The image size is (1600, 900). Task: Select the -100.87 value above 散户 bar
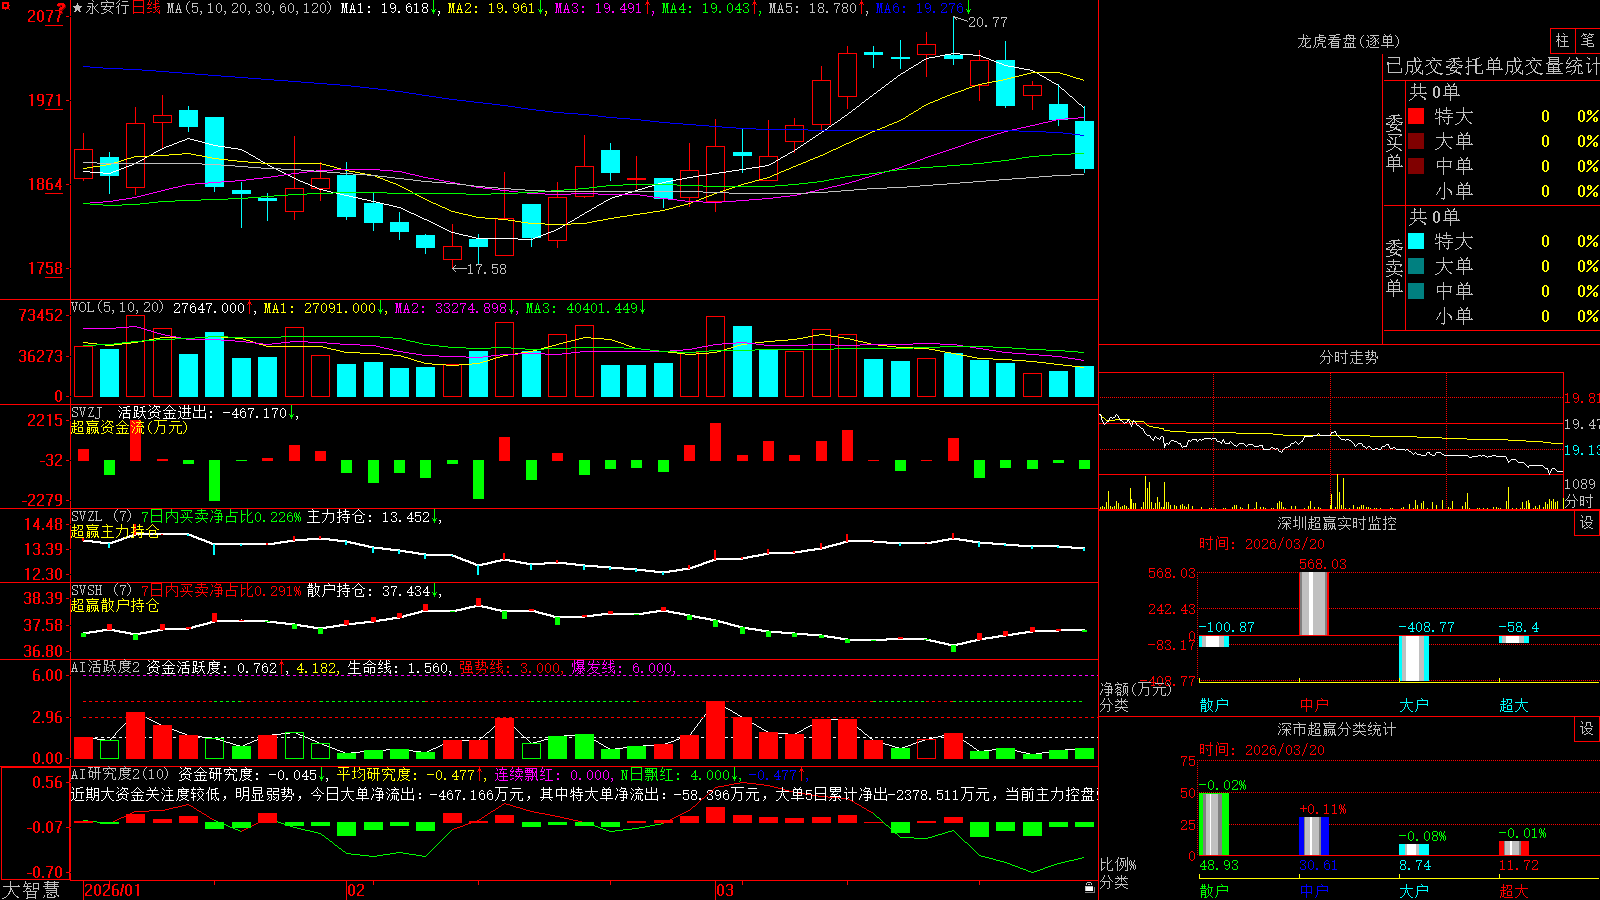pos(1227,627)
